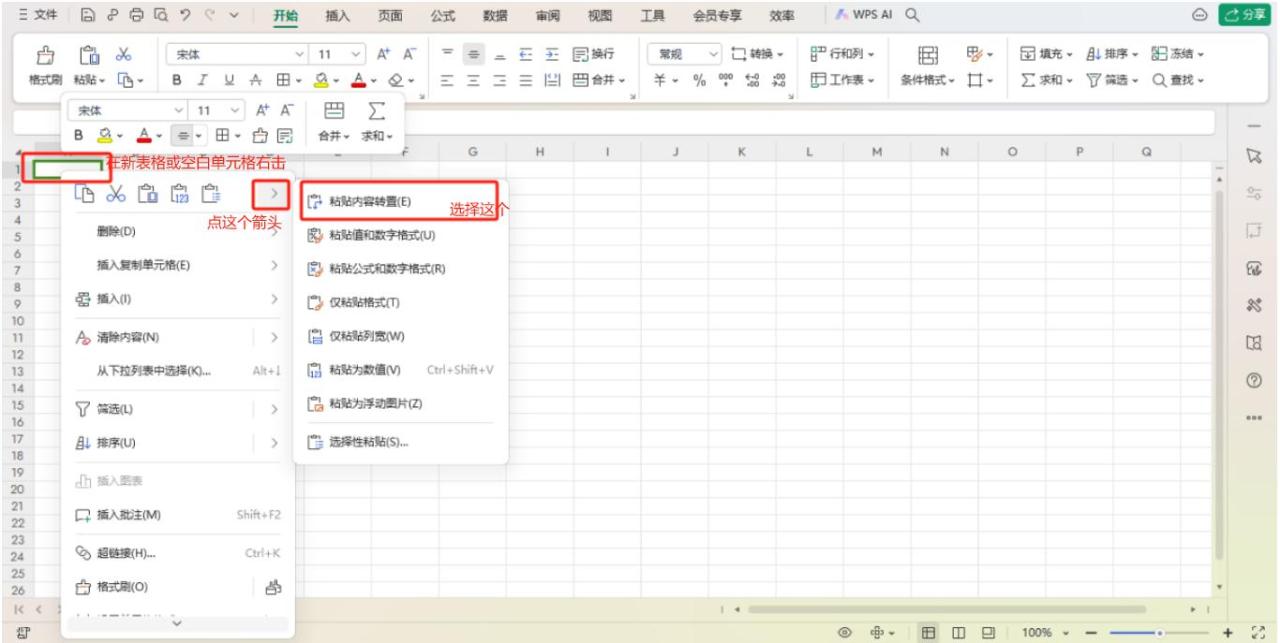
Task: Open the 插入 ribbon tab
Action: 338,16
